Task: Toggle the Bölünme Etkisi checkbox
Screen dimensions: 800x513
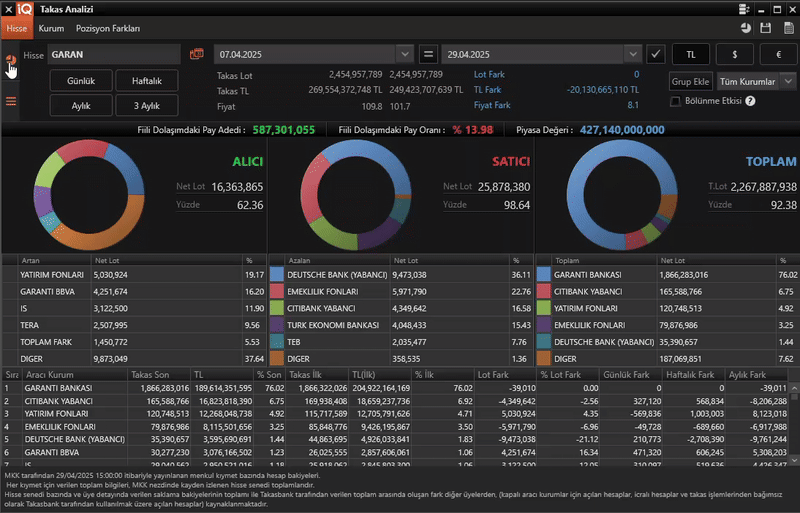Action: coord(675,101)
